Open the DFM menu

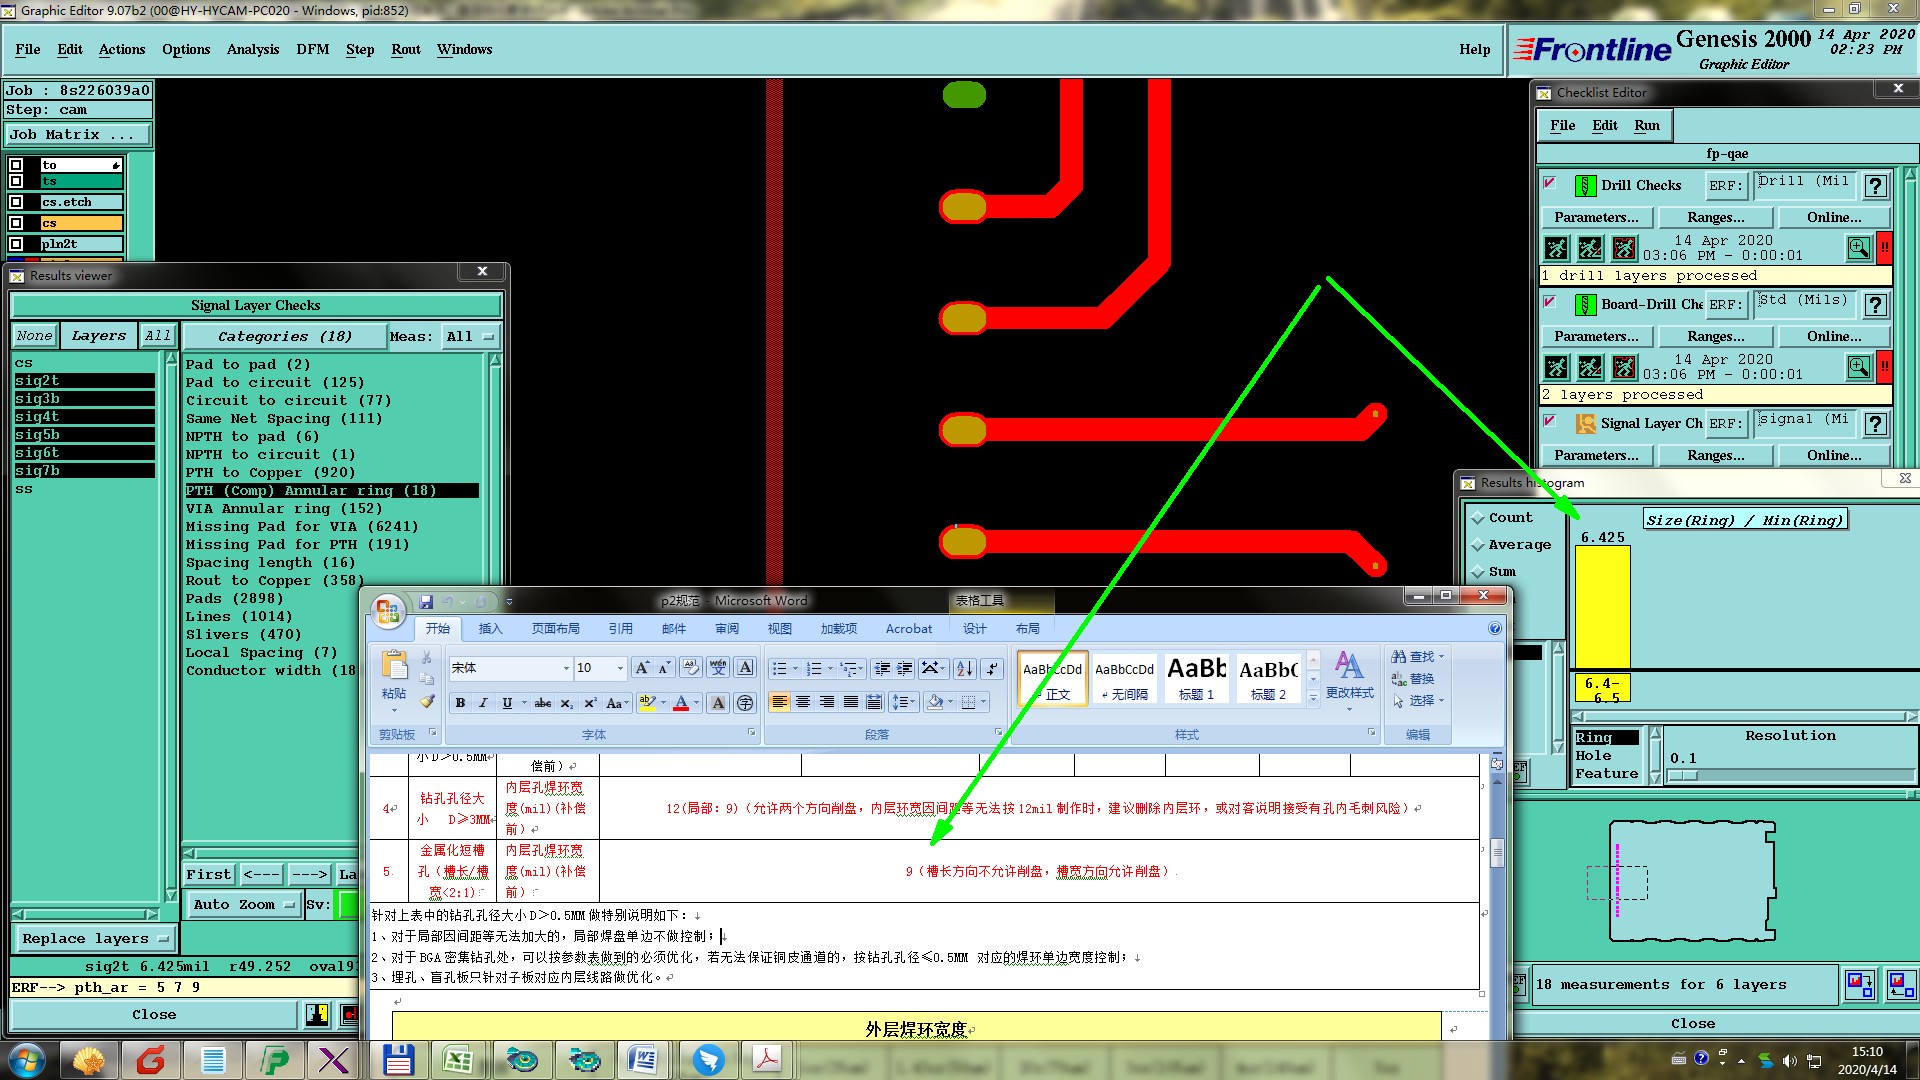click(x=312, y=49)
